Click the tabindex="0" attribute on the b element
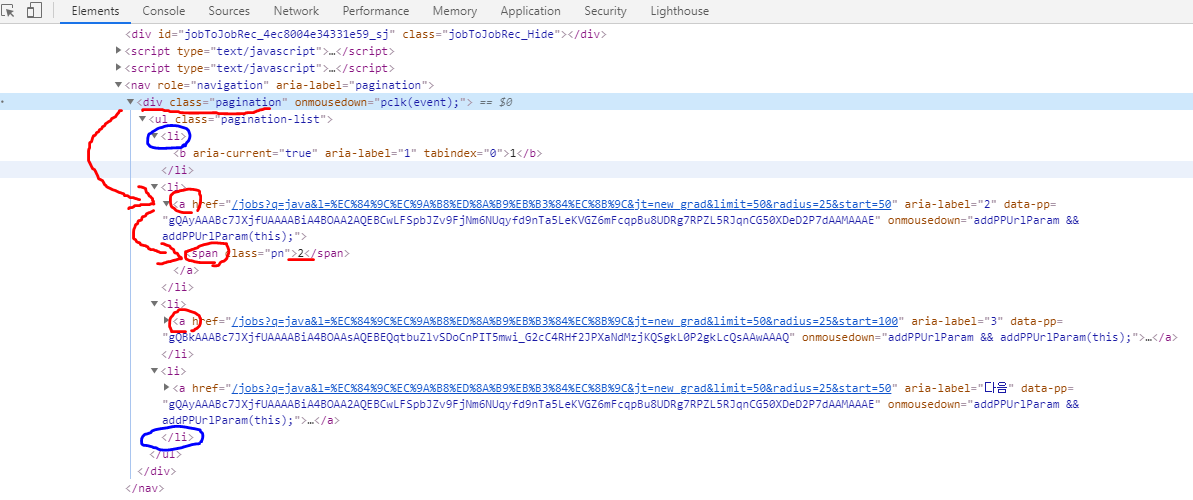The height and width of the screenshot is (500, 1193). 464,153
